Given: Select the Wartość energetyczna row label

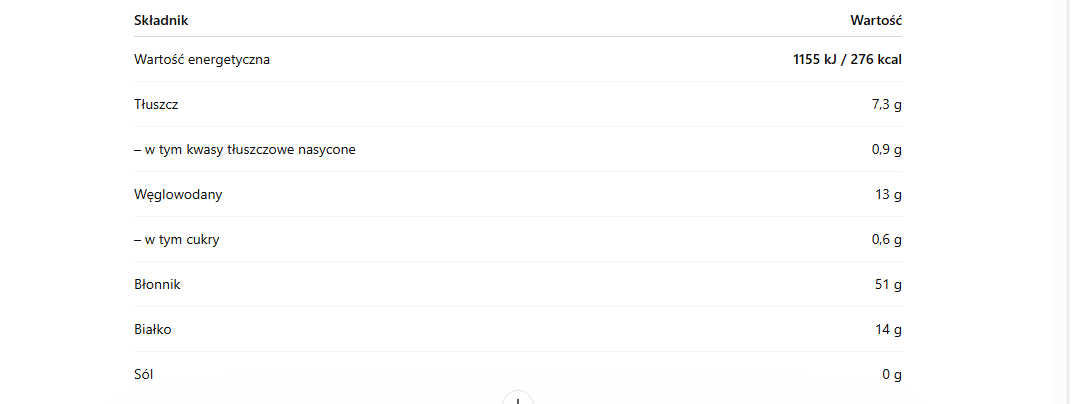Looking at the screenshot, I should click(202, 59).
